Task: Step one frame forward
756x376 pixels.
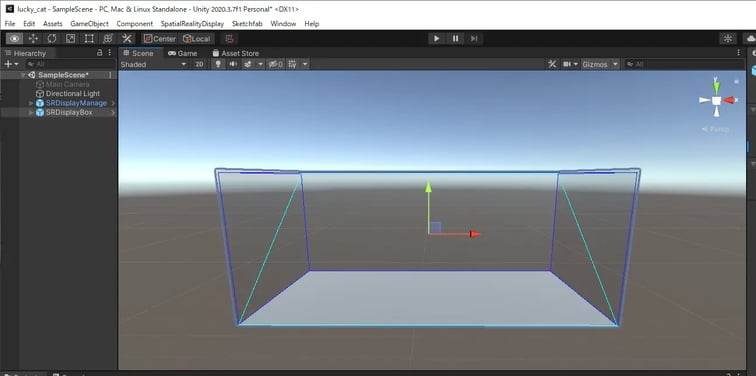Action: click(474, 39)
